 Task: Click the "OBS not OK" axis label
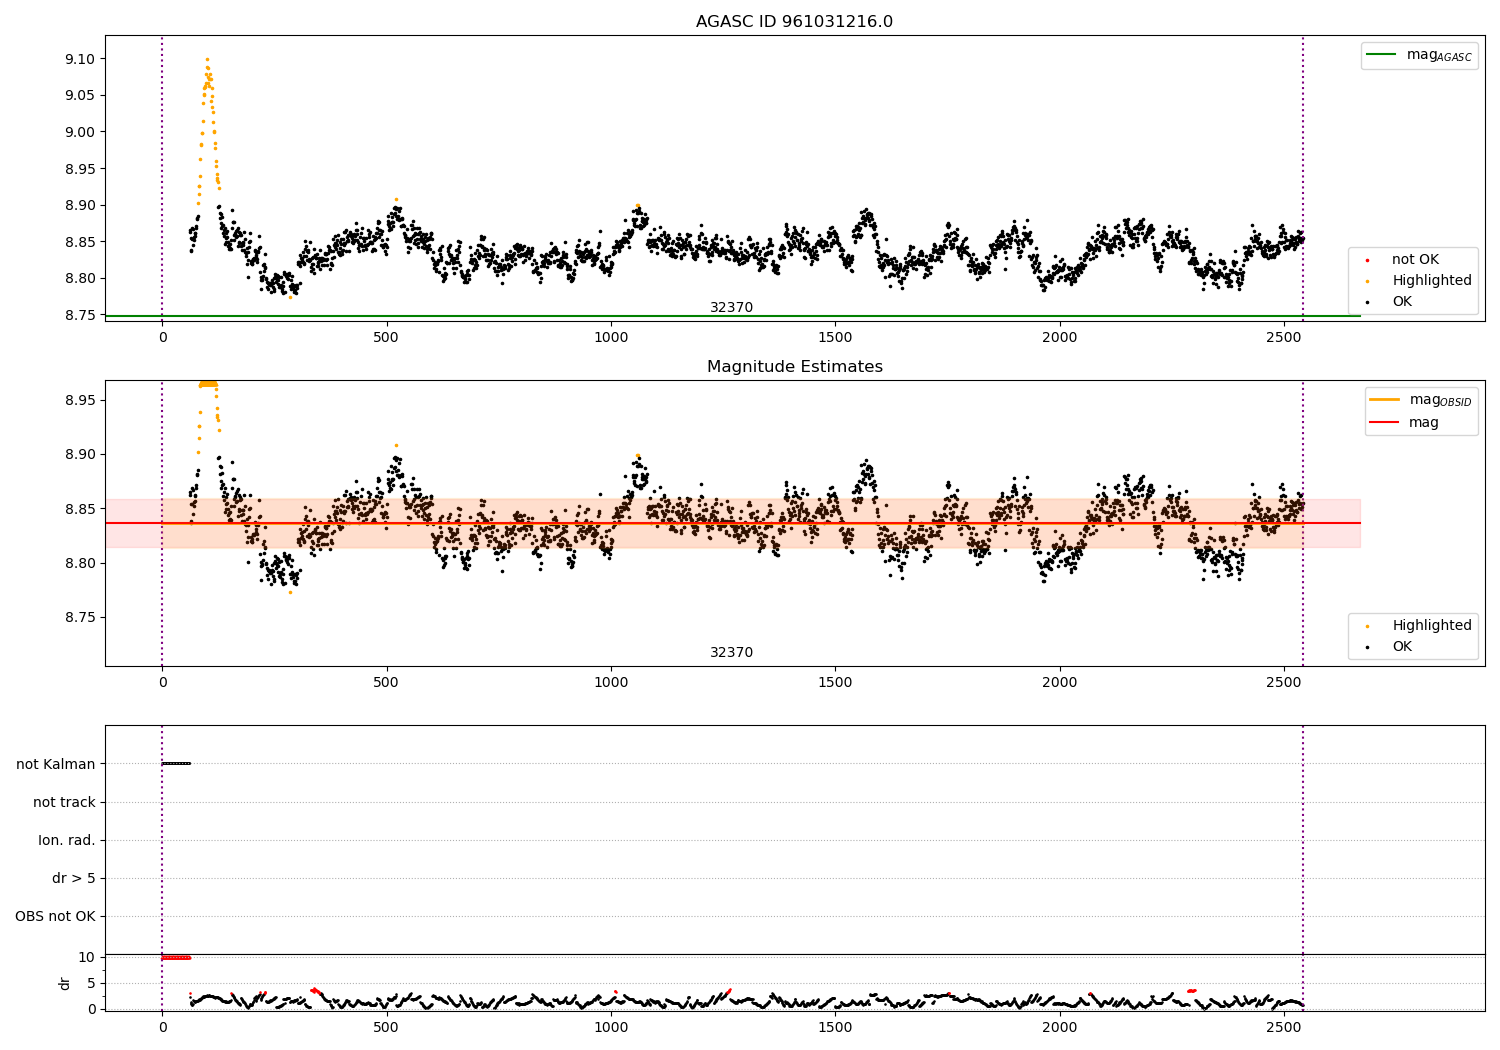[x=56, y=916]
